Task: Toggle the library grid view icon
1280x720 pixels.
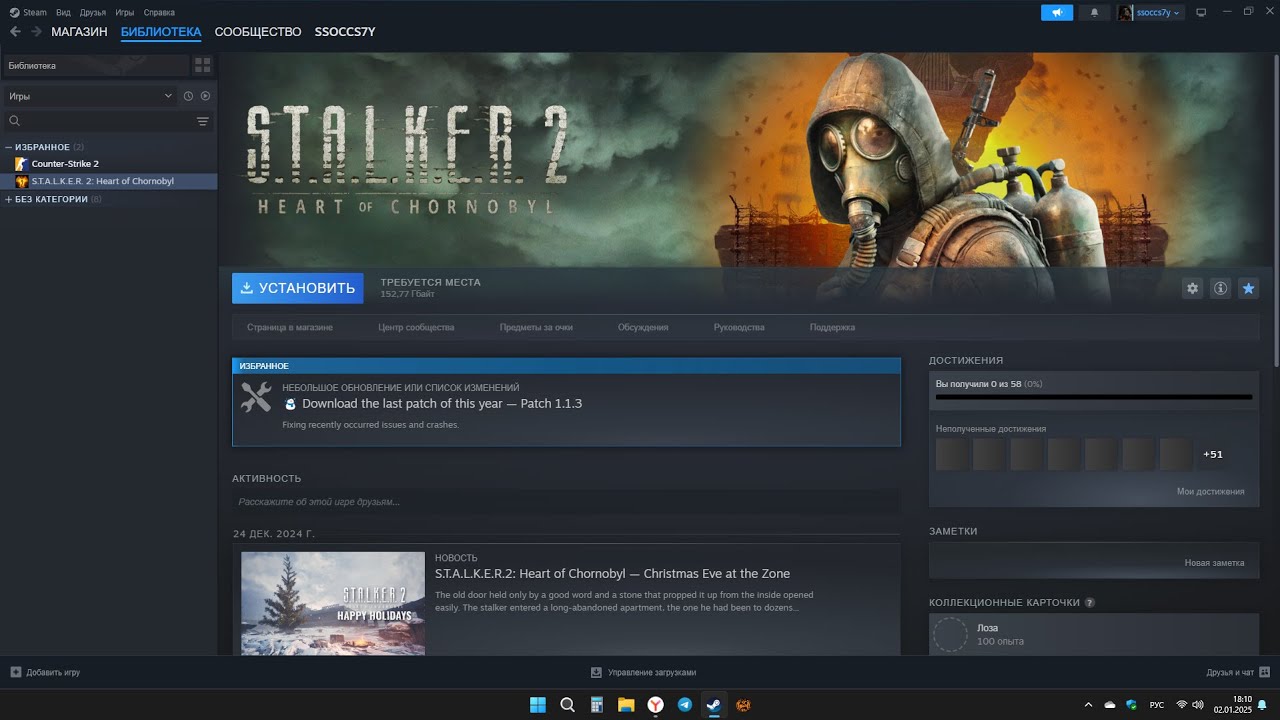Action: (203, 65)
